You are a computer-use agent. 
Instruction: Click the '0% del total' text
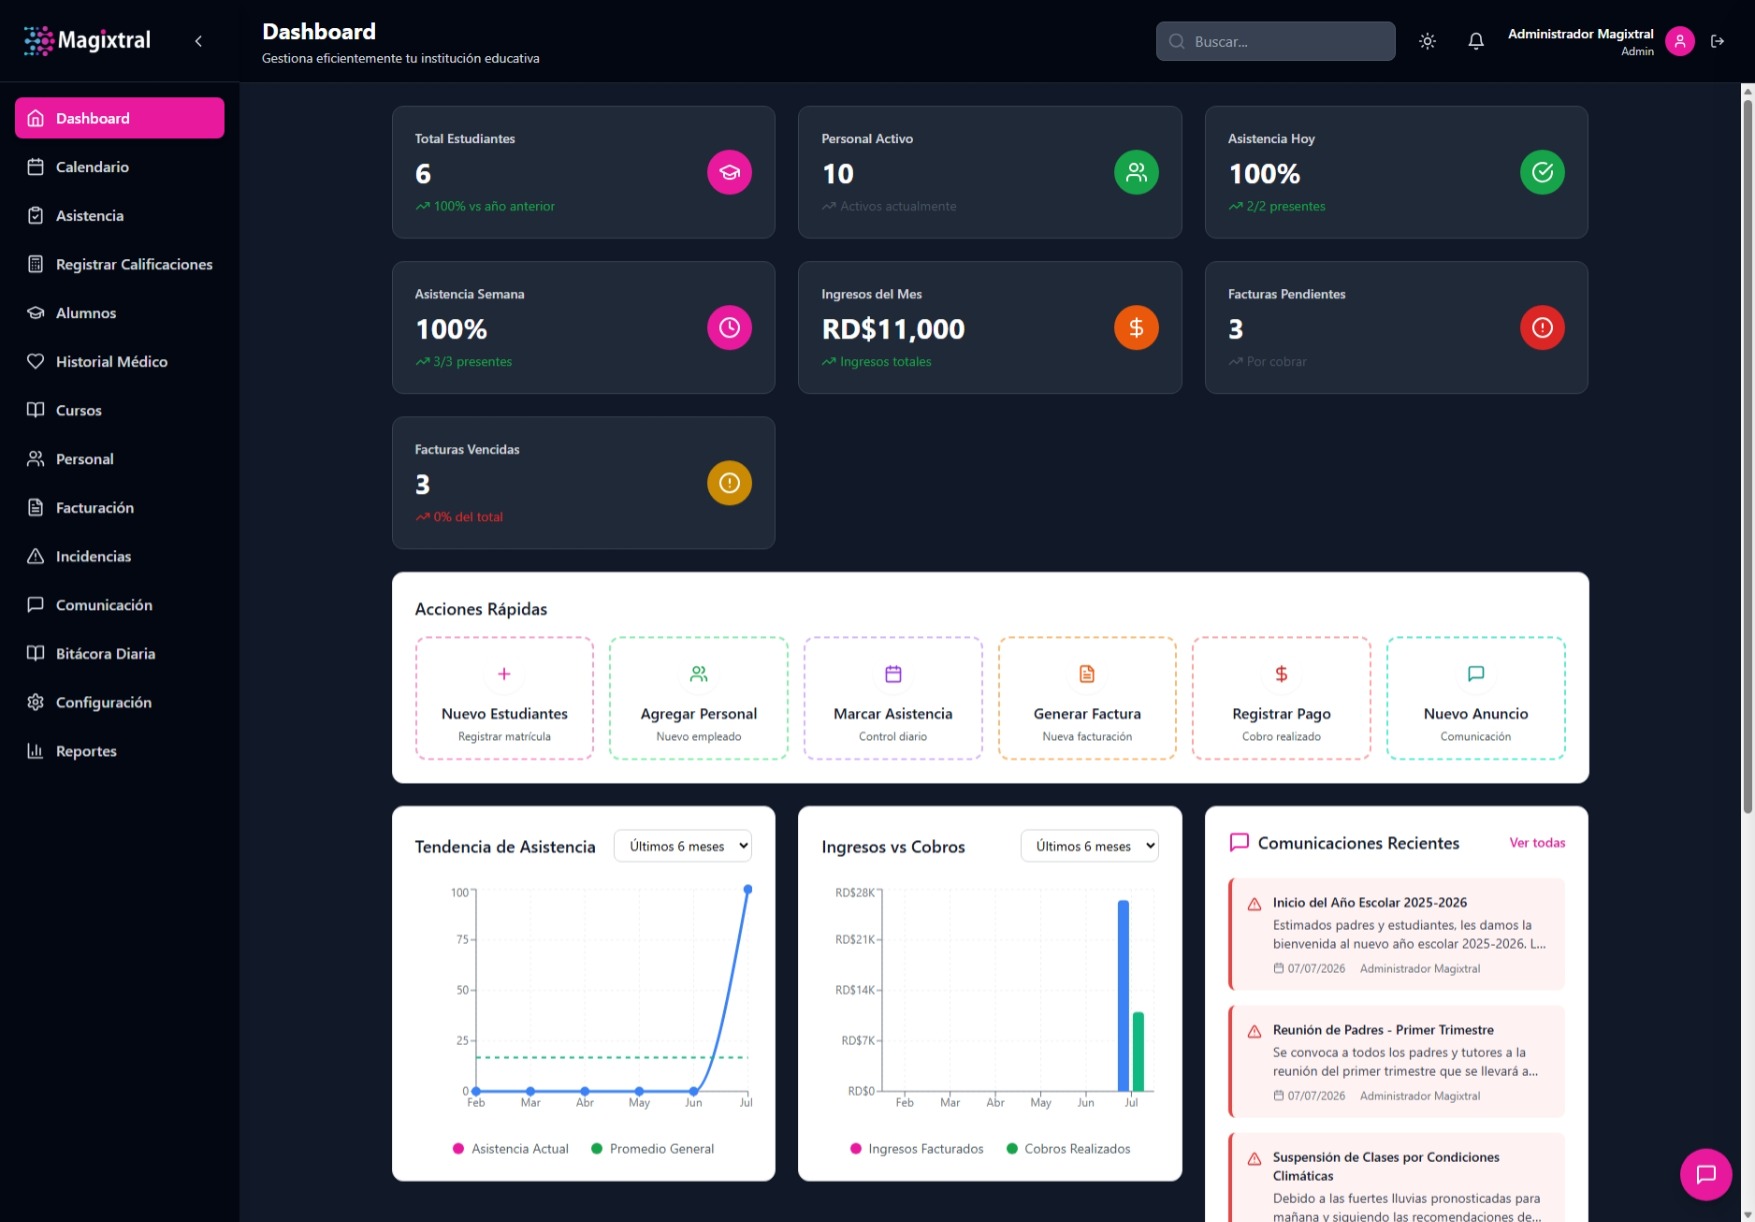468,517
